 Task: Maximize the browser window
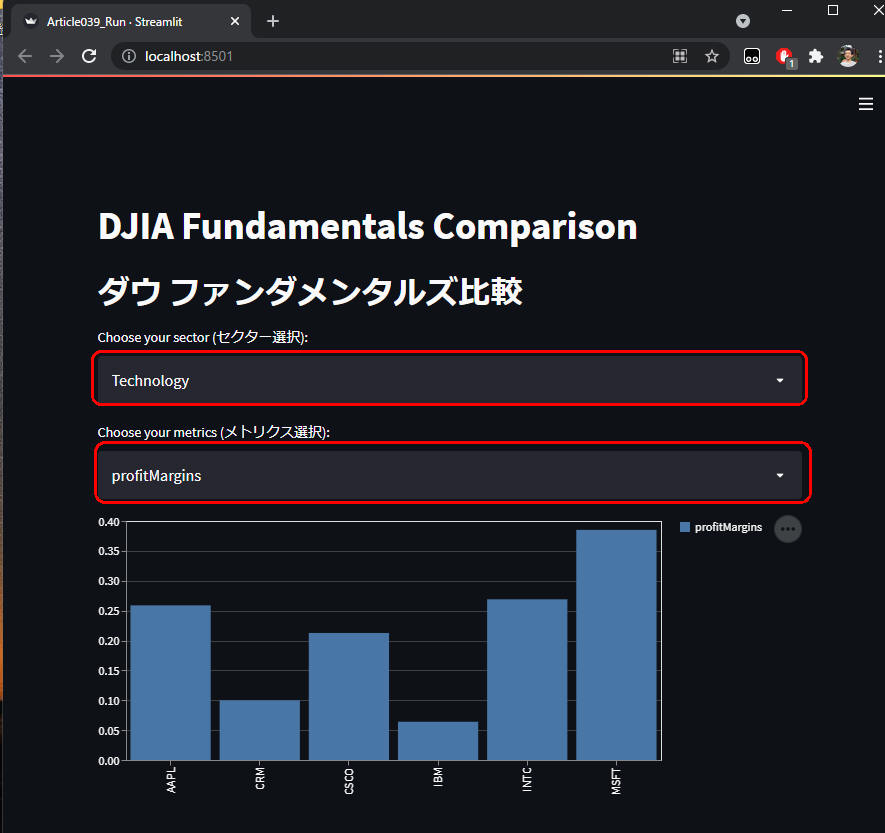pos(833,10)
